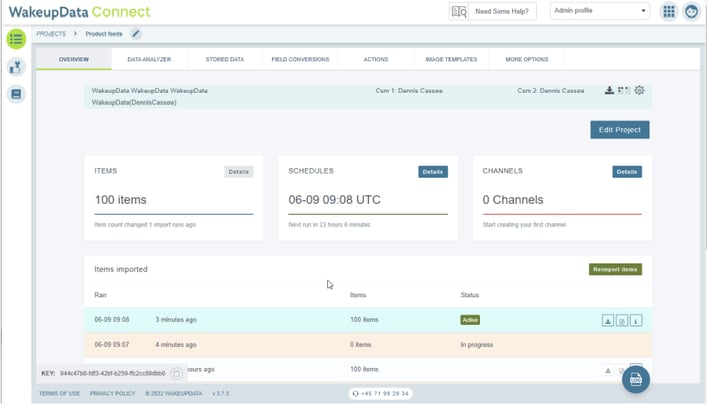This screenshot has width=707, height=405.
Task: Click the help book-search icon
Action: [x=459, y=11]
